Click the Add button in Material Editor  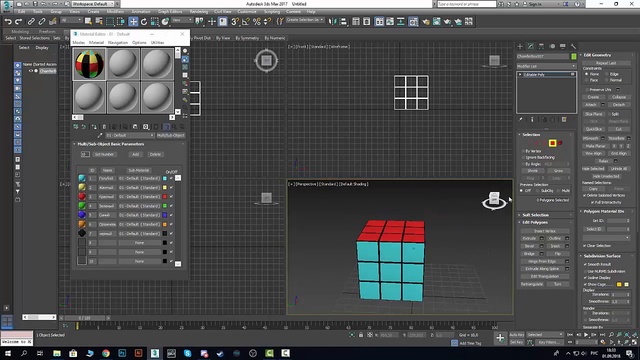tap(136, 154)
